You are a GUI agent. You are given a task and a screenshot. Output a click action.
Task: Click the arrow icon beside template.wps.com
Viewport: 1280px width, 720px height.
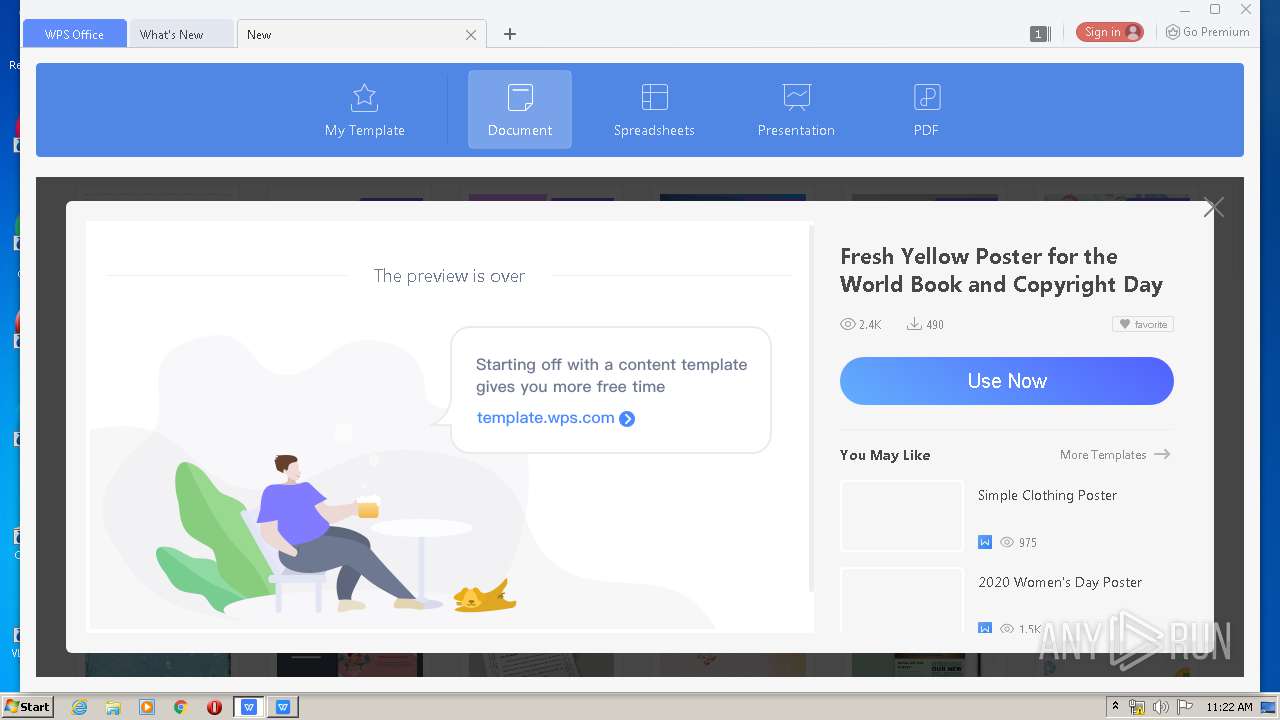[627, 419]
